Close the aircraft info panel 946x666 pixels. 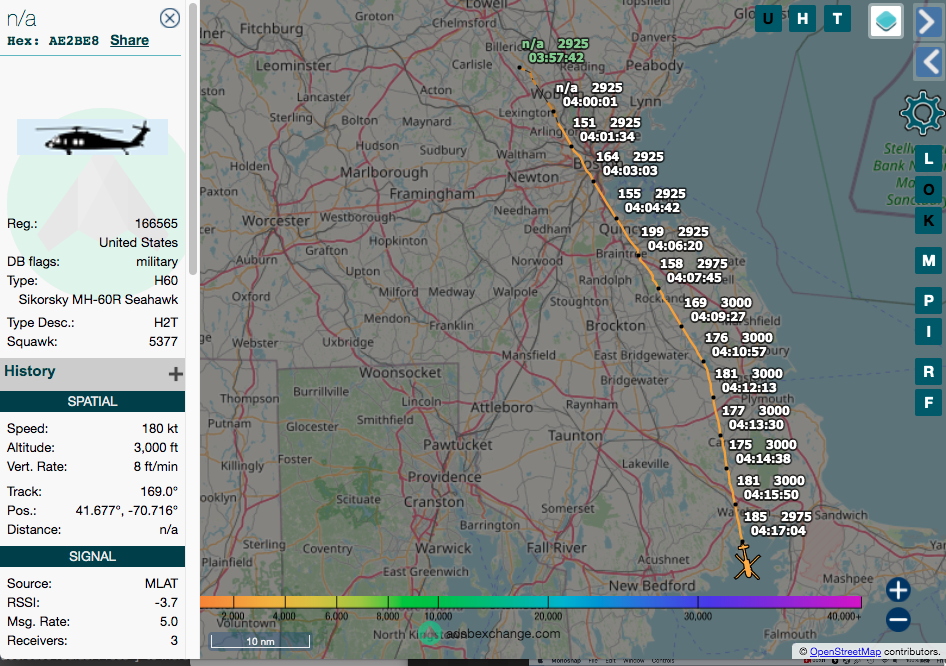[x=170, y=18]
